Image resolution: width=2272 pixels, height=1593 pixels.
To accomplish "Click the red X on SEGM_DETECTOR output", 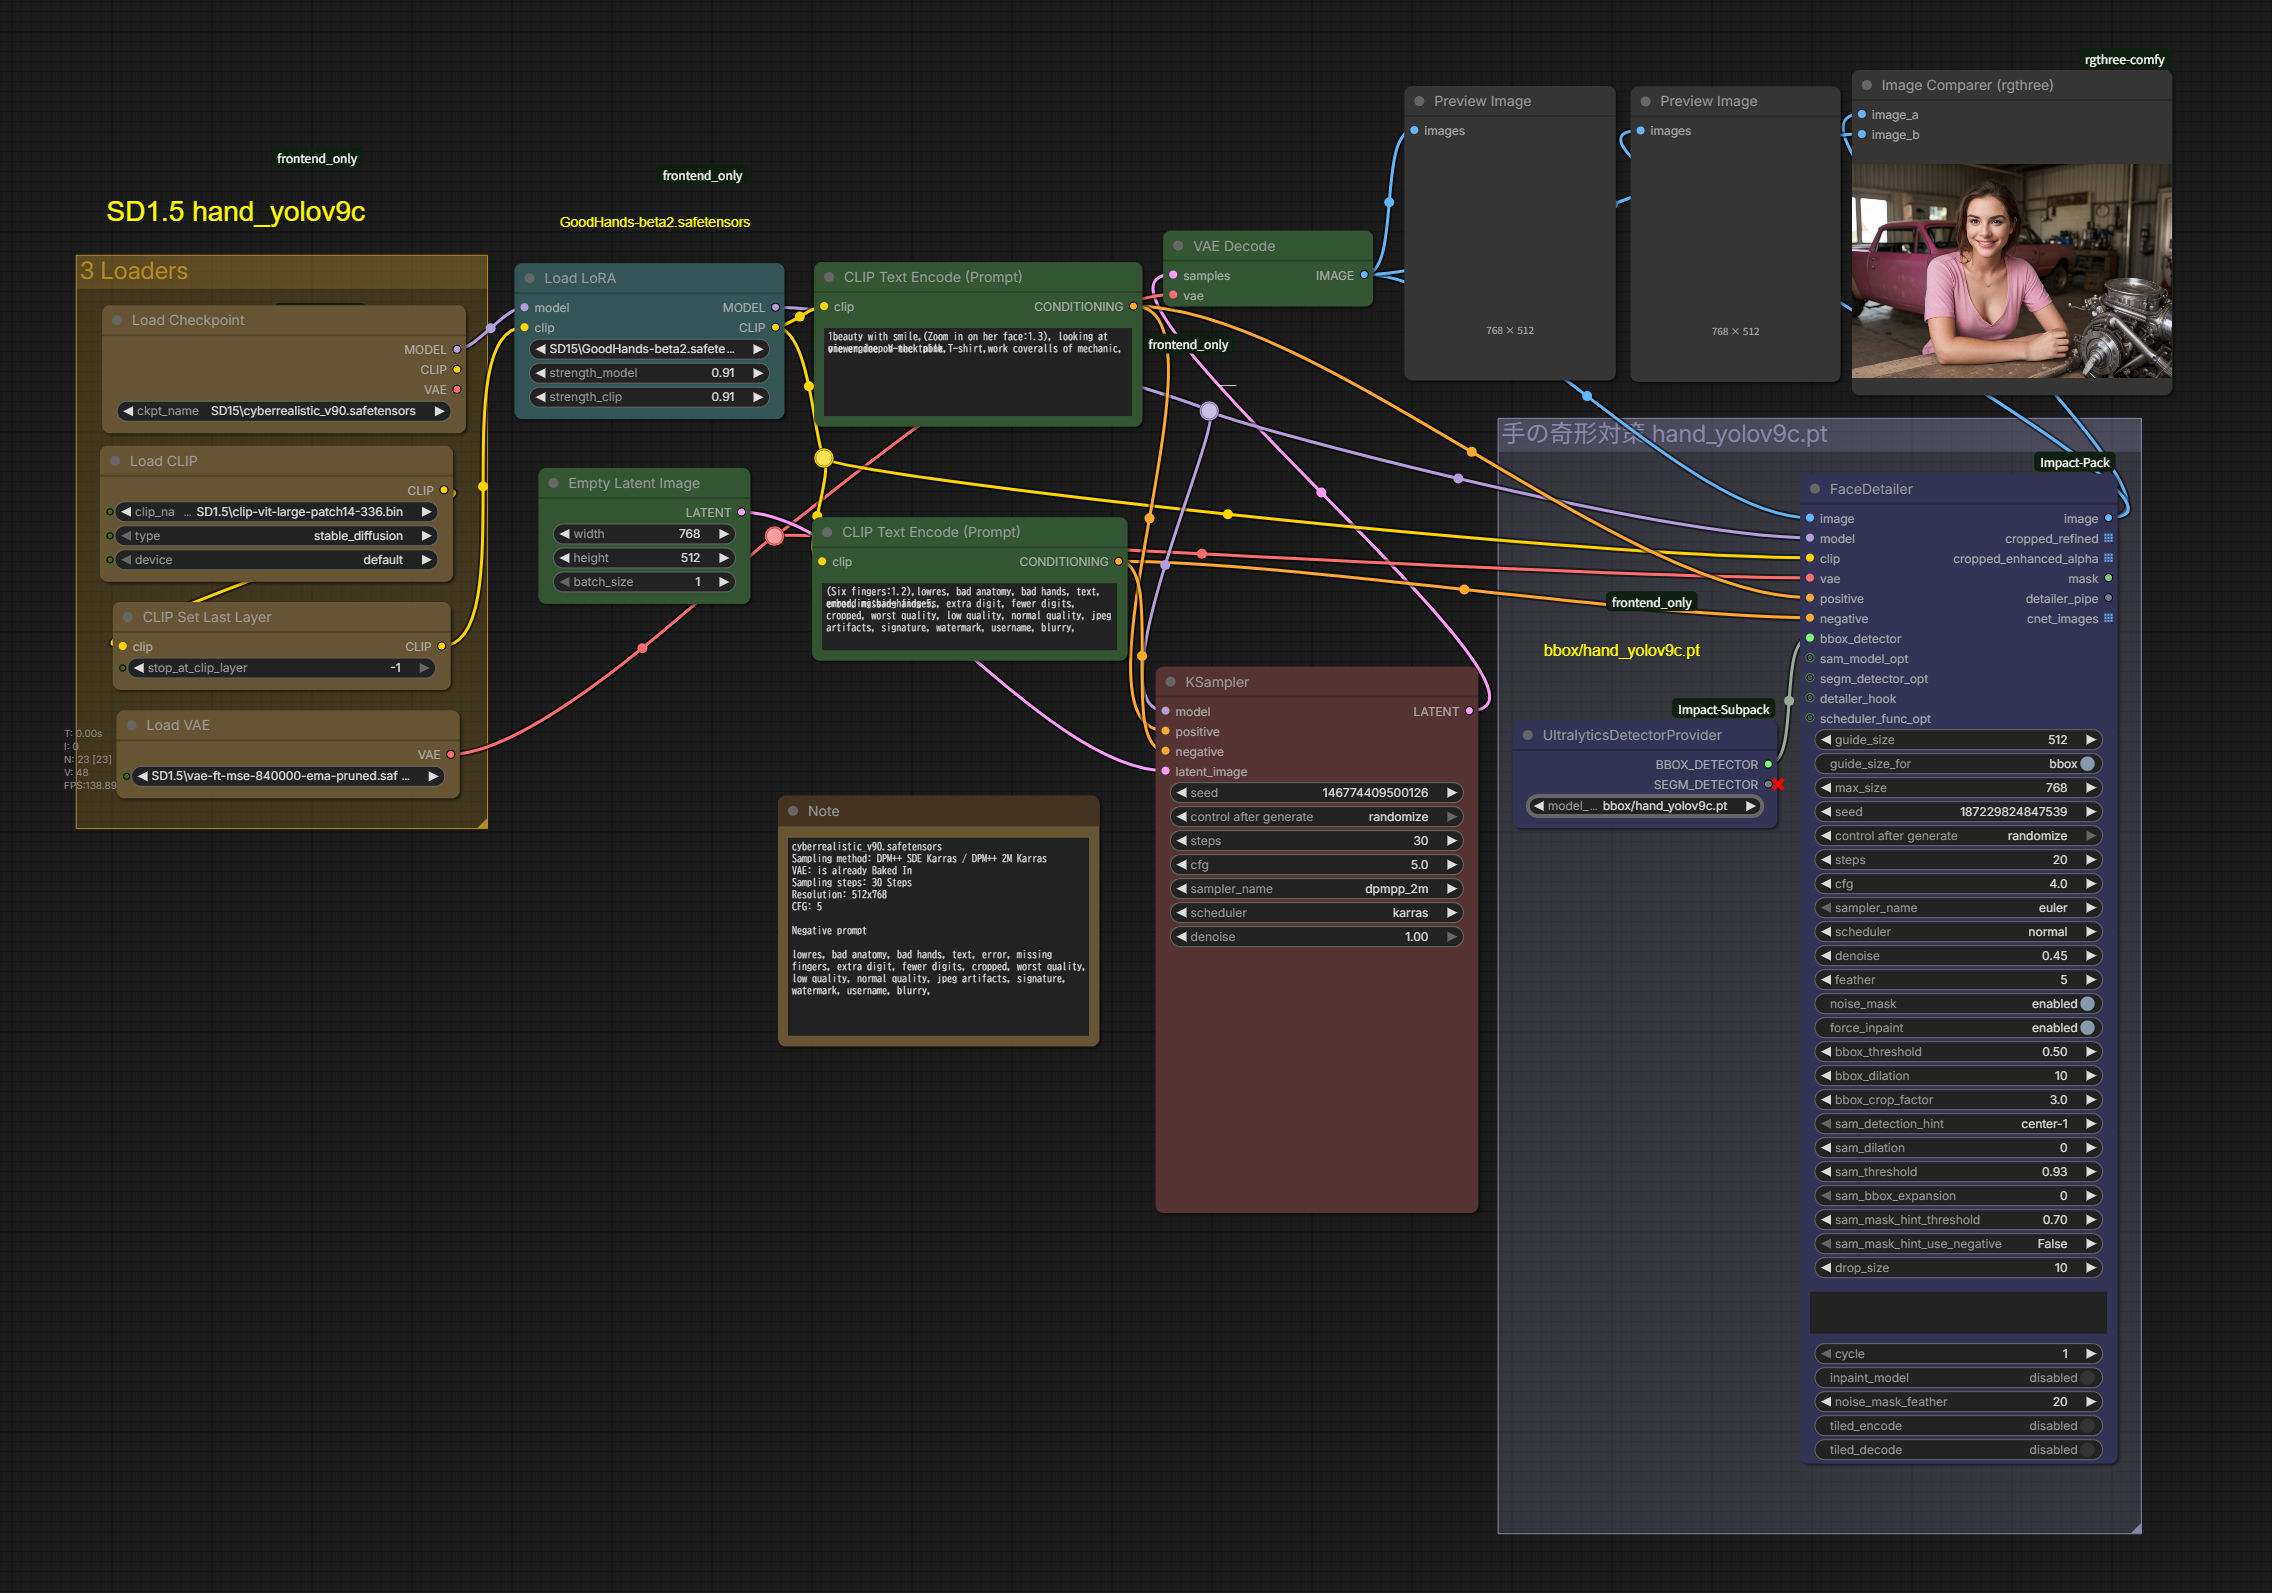I will click(x=1778, y=784).
